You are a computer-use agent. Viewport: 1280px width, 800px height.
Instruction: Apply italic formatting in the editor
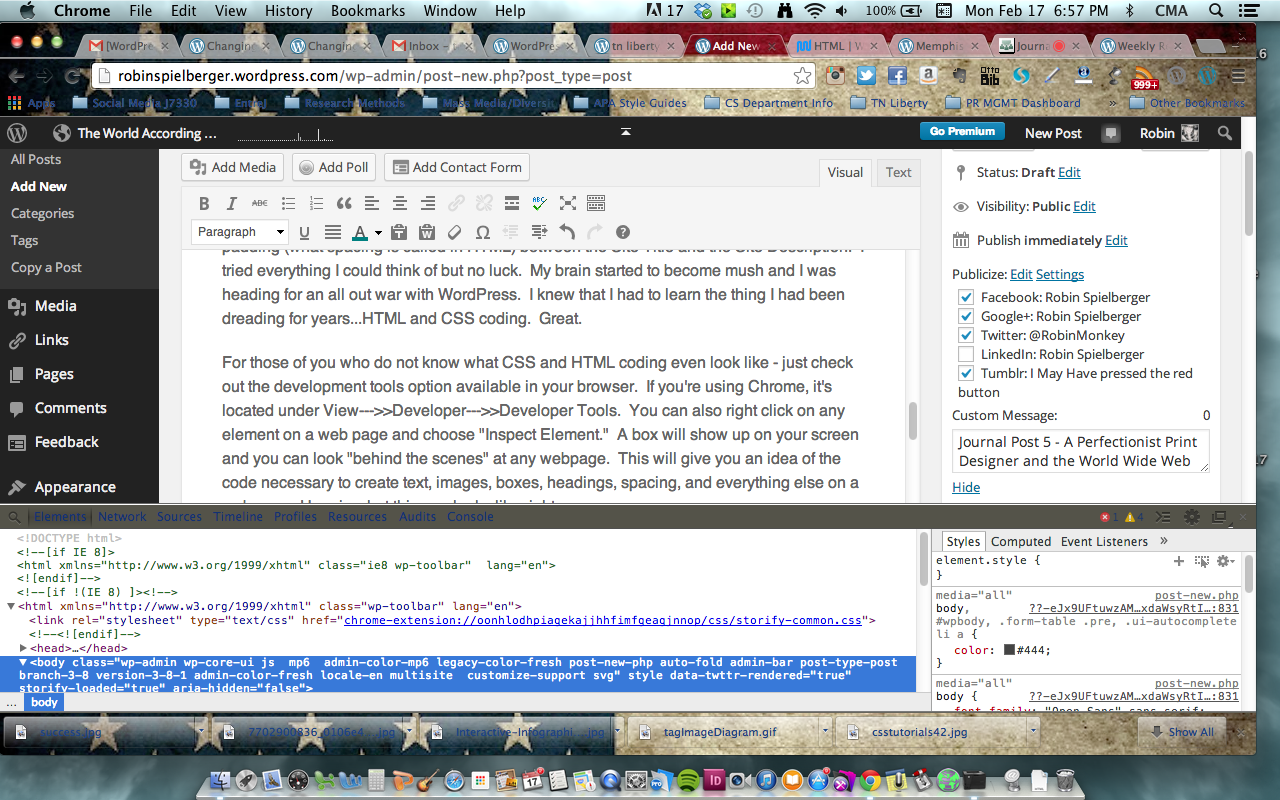tap(232, 203)
